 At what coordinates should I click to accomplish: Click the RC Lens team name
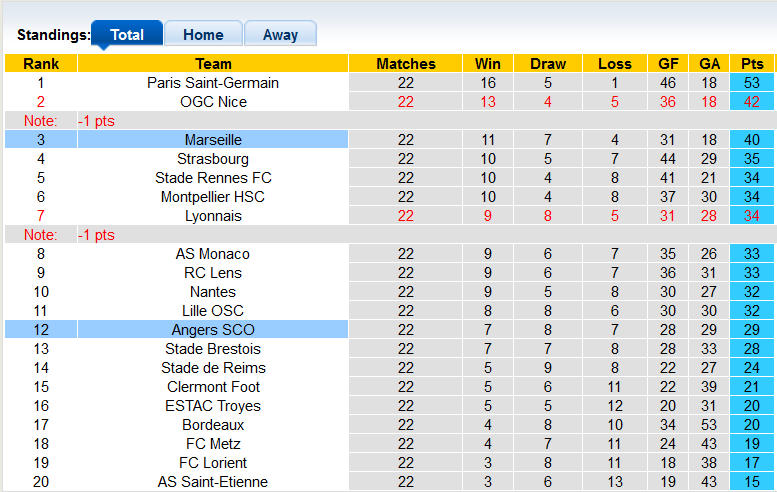[x=213, y=273]
